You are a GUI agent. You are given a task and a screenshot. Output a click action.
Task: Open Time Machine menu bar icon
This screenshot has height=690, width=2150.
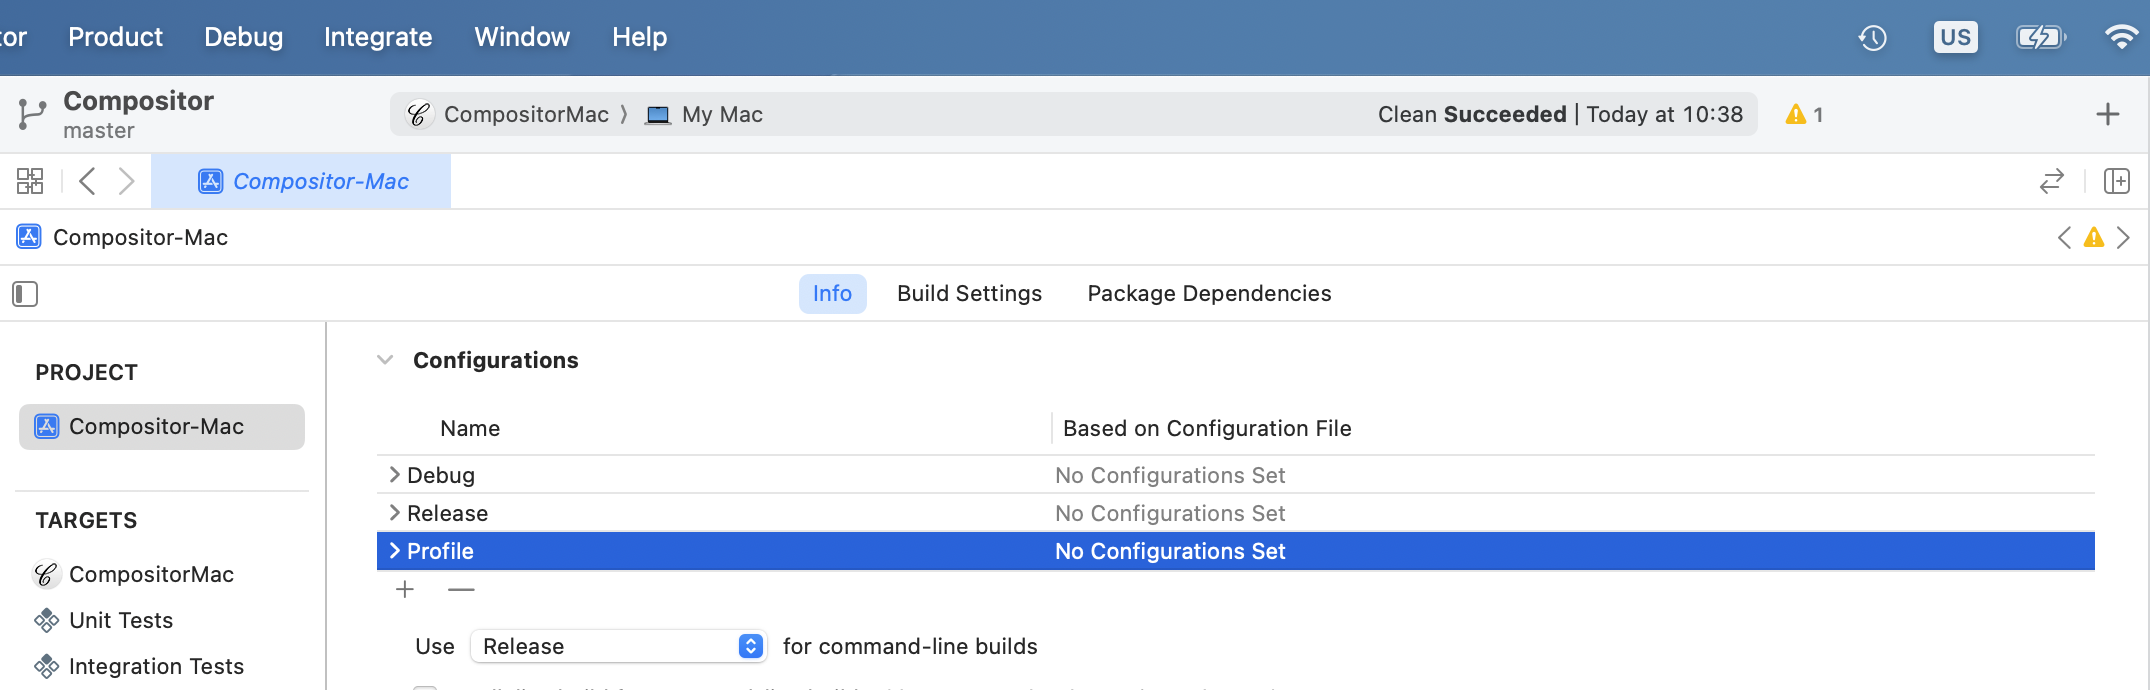pyautogui.click(x=1872, y=38)
